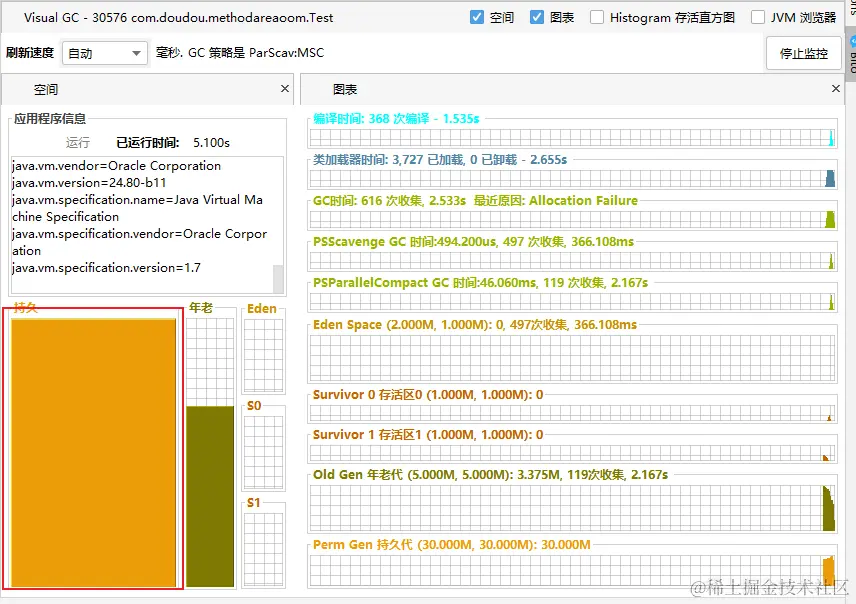
Task: Enable the JVM 浏览器 checkbox
Action: (758, 17)
